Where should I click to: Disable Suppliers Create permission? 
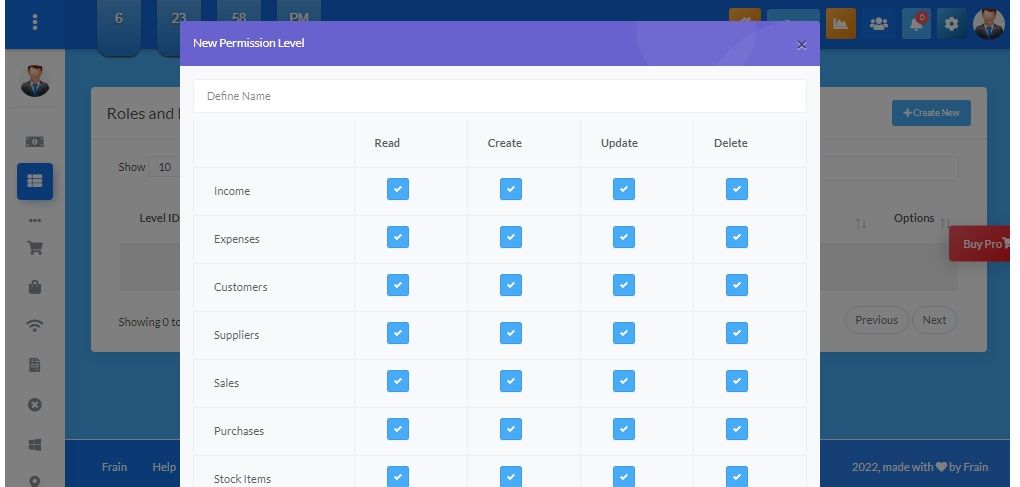click(511, 333)
